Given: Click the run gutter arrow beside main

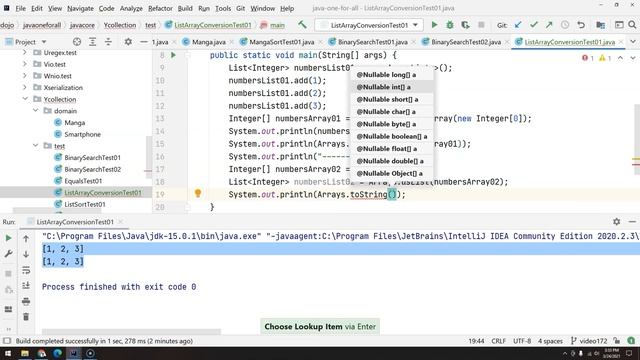Looking at the screenshot, I should 173,55.
